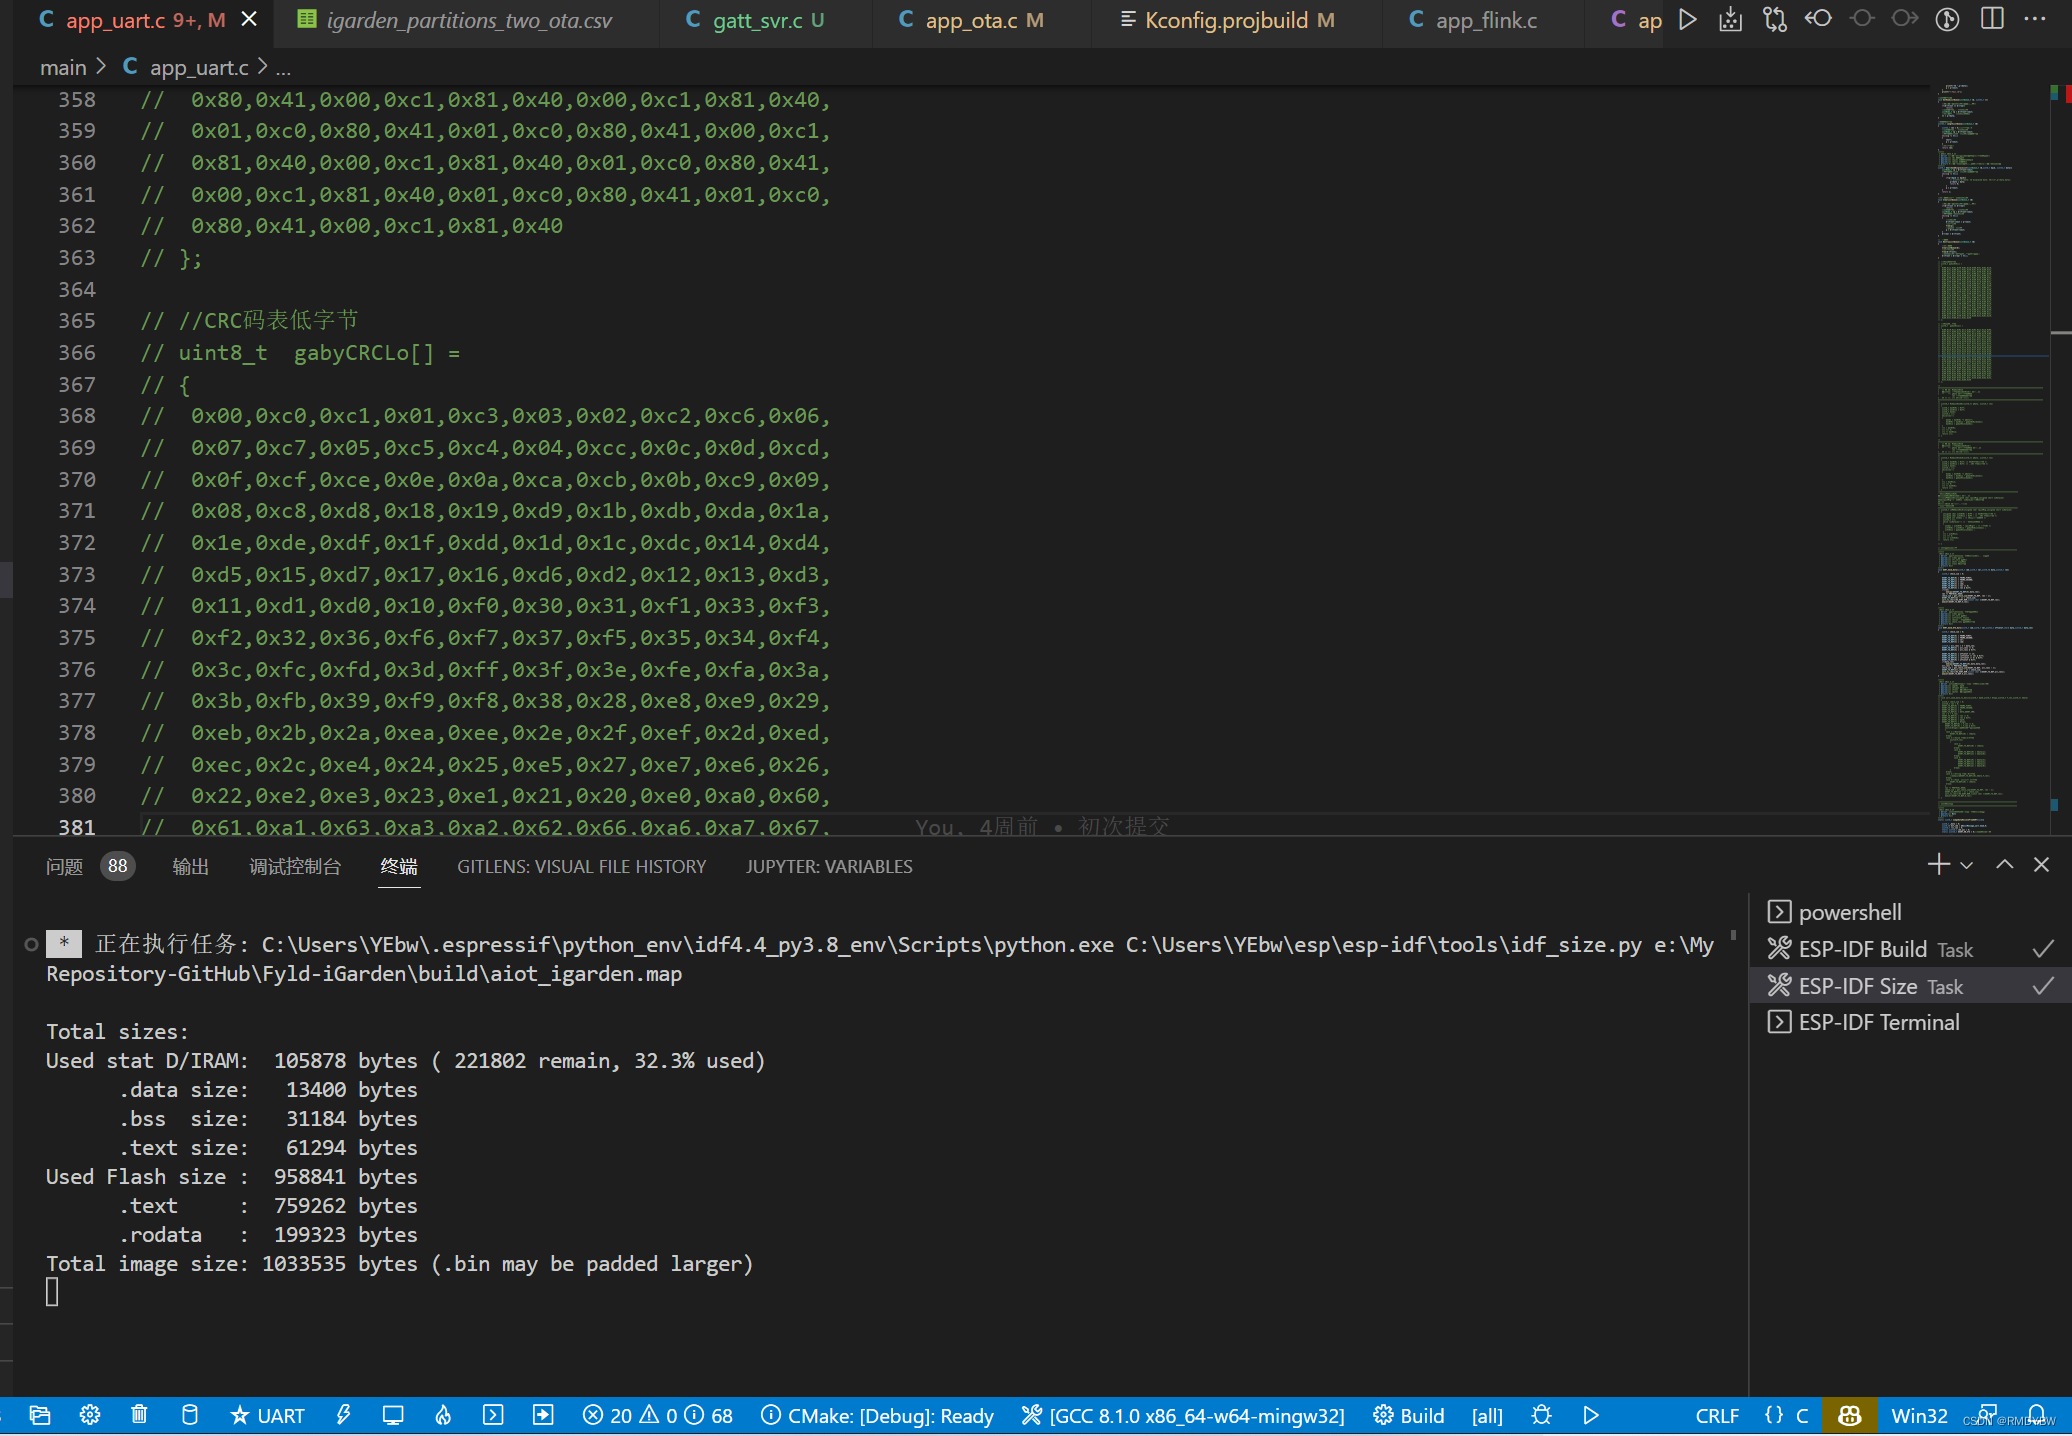The image size is (2072, 1436).
Task: Click the Copilot status icon
Action: (x=1849, y=1415)
